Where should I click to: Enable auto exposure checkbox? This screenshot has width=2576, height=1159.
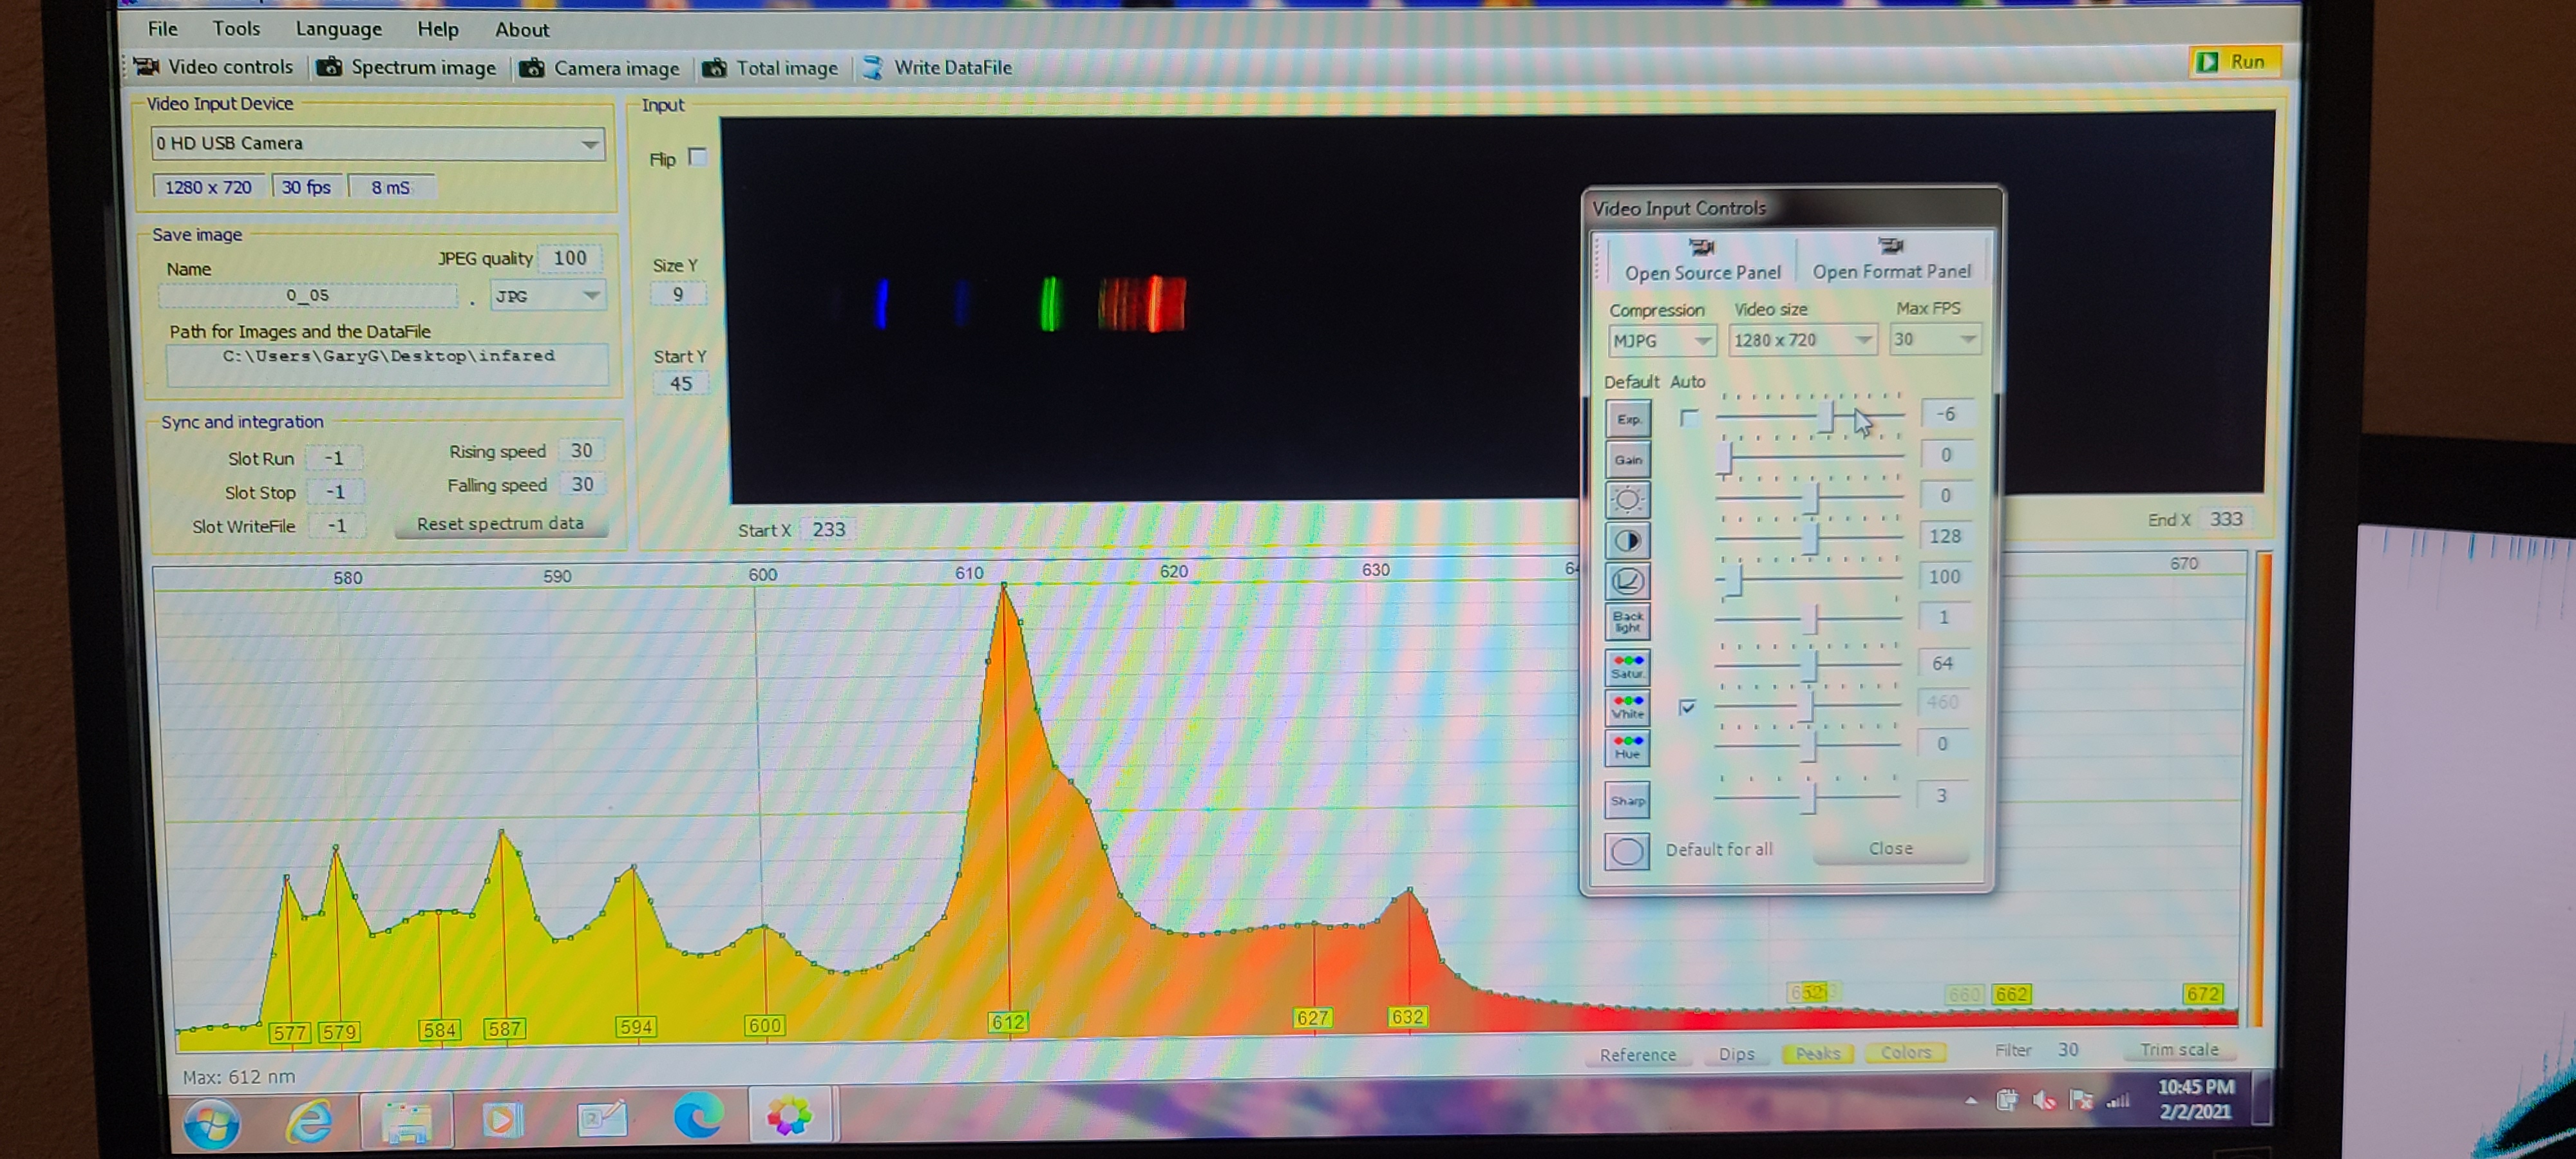[x=1689, y=418]
